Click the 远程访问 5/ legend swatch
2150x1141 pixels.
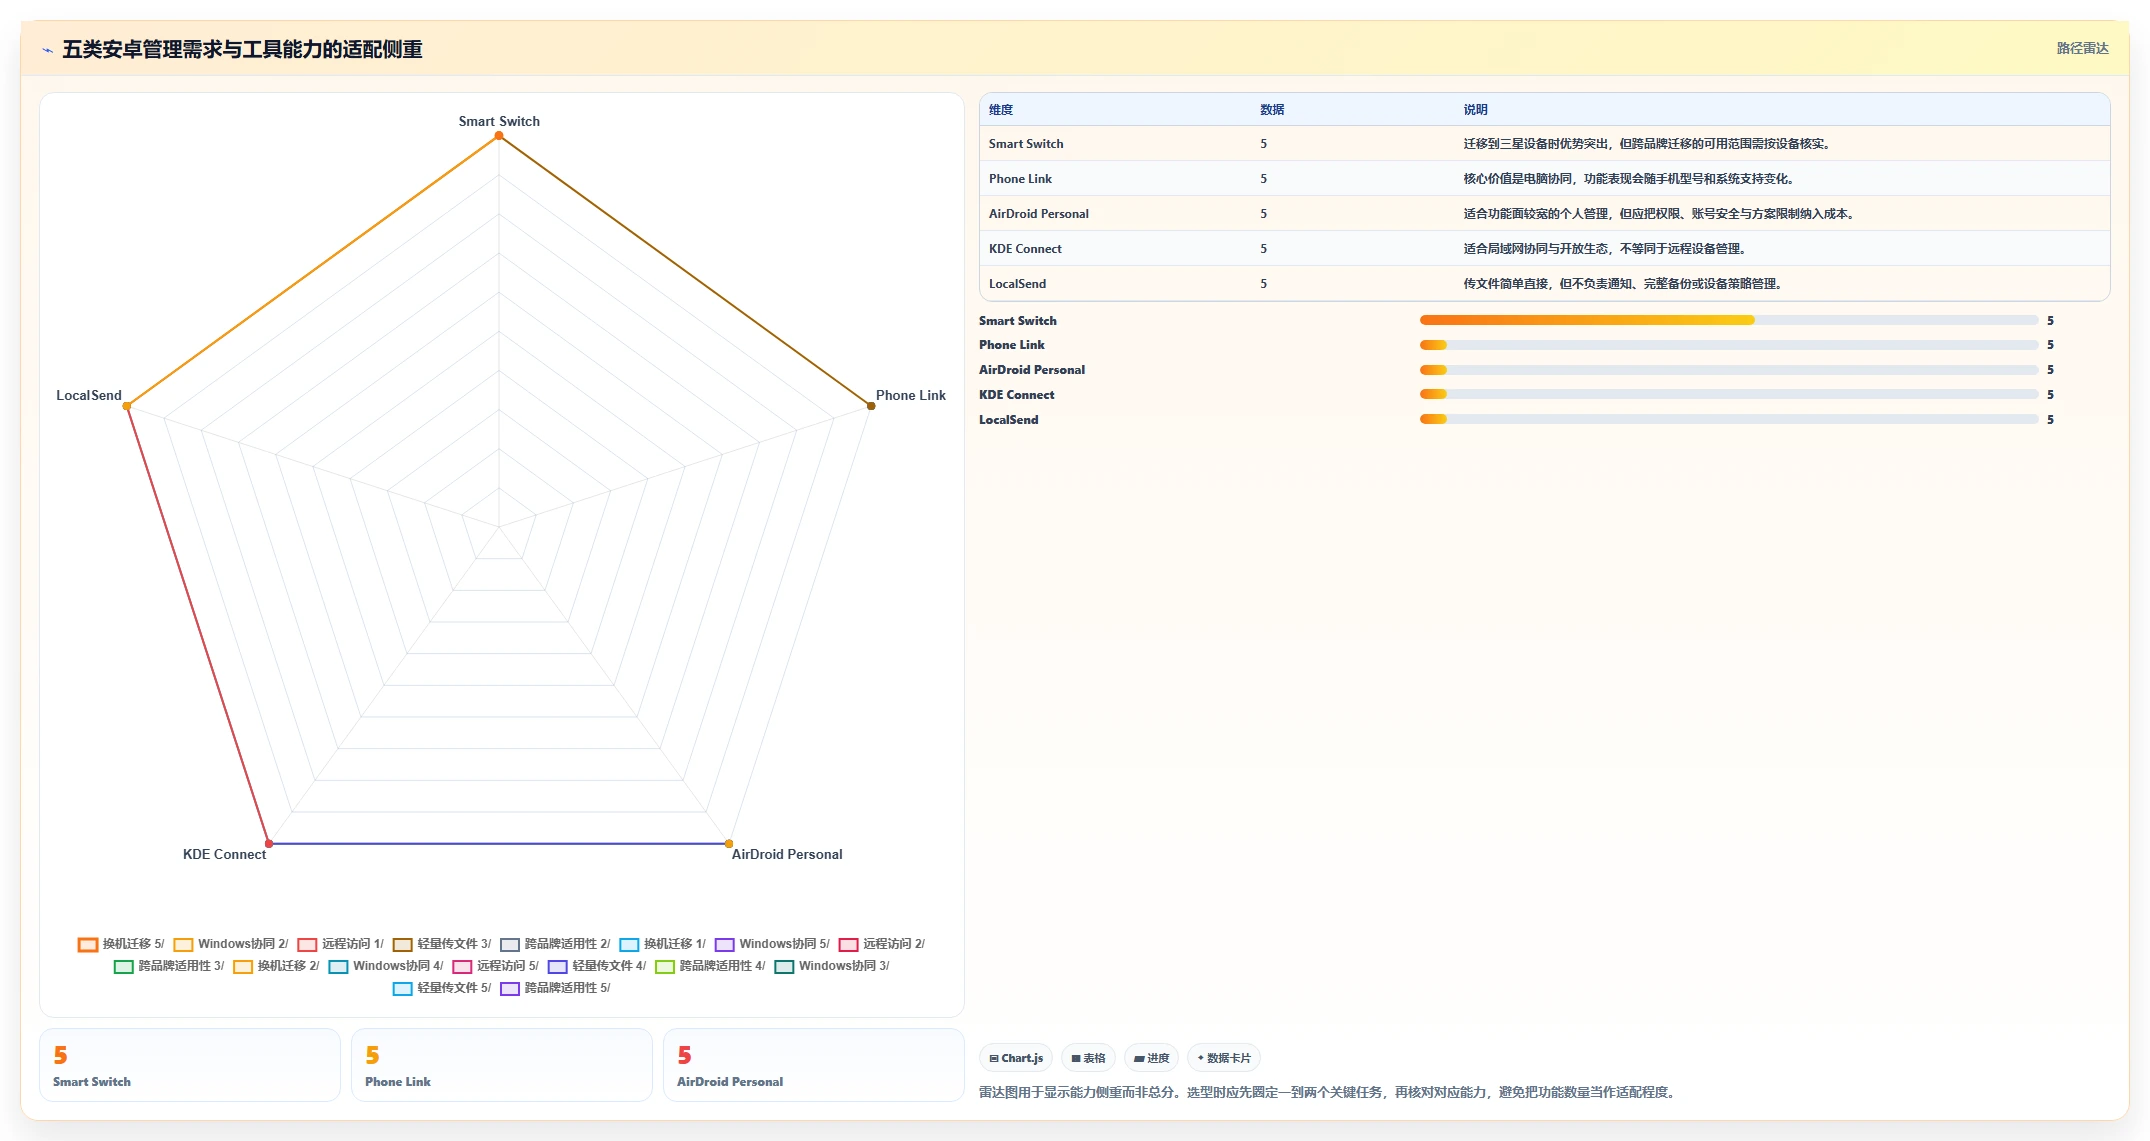pyautogui.click(x=462, y=966)
